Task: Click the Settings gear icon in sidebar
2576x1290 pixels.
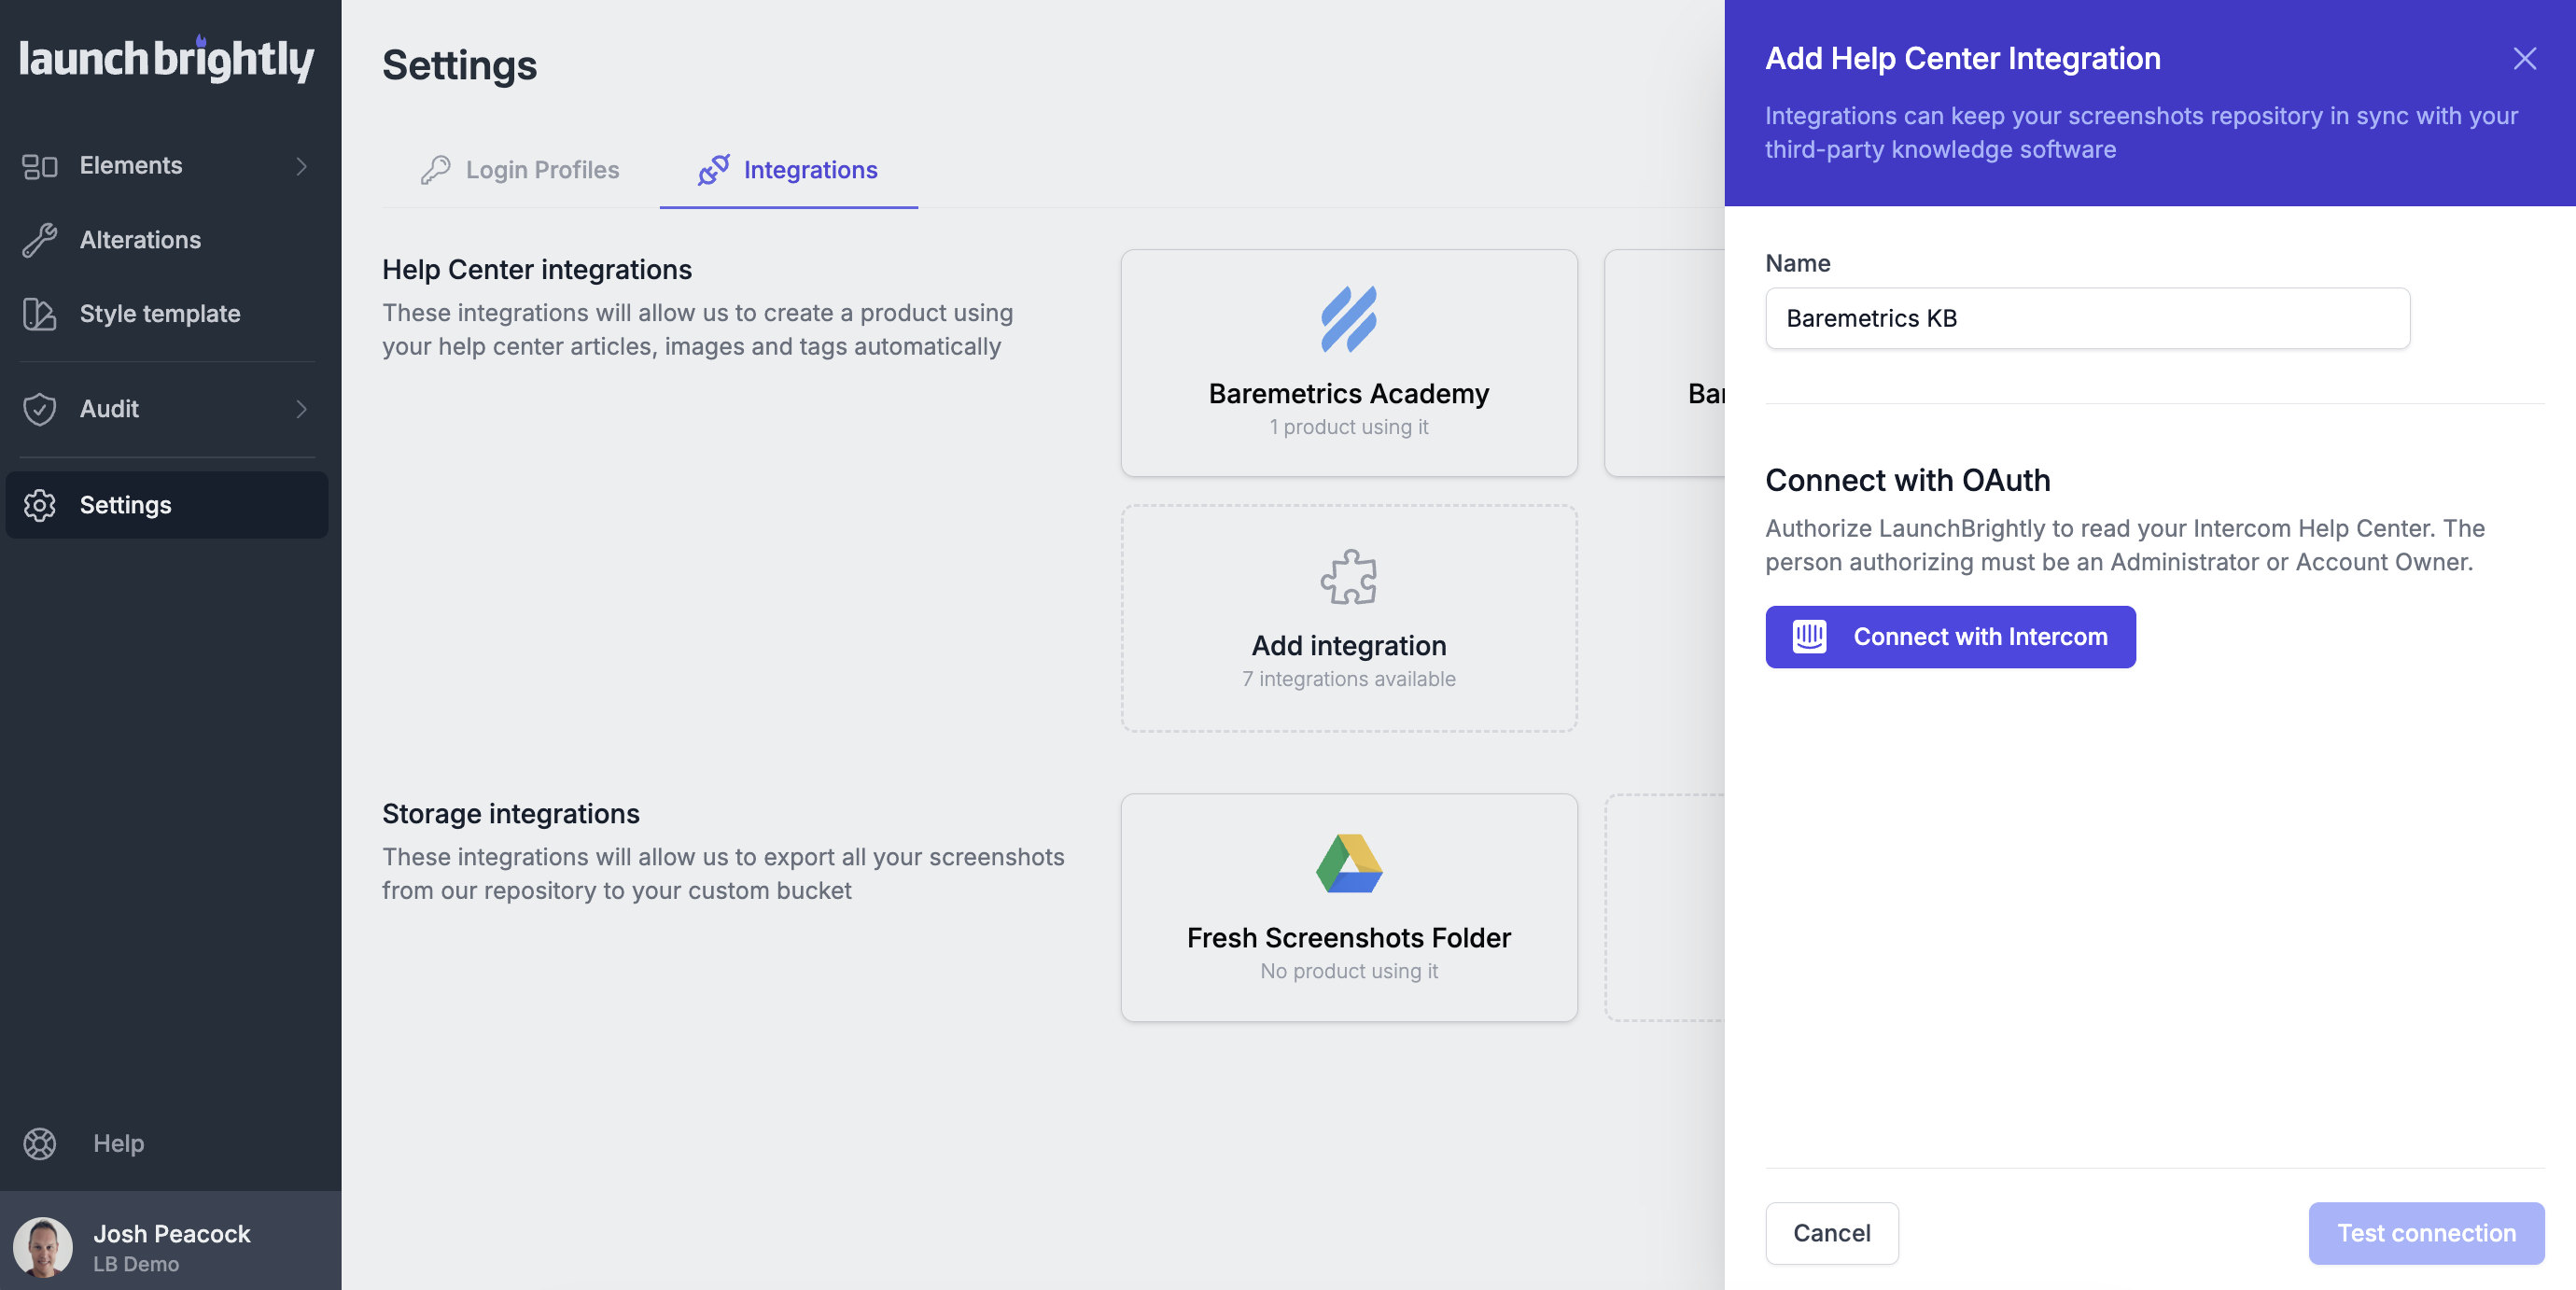Action: pos(40,505)
